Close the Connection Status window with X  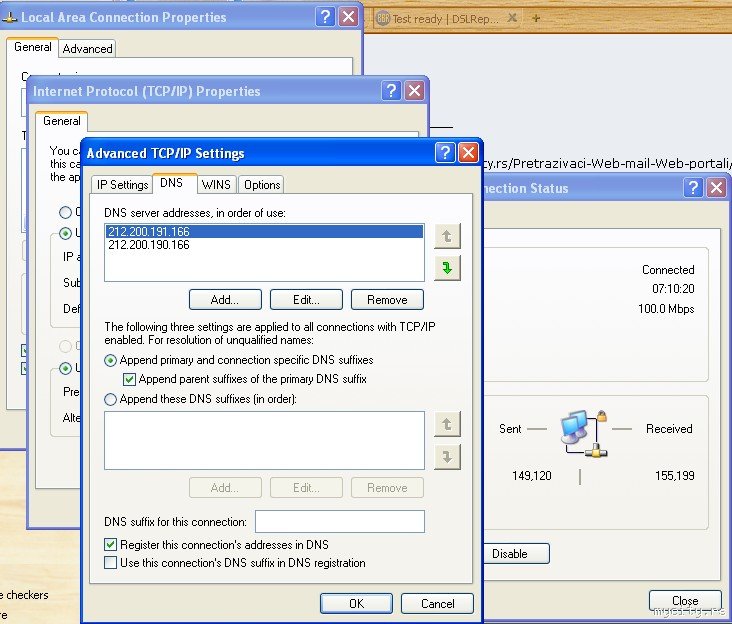pyautogui.click(x=717, y=188)
